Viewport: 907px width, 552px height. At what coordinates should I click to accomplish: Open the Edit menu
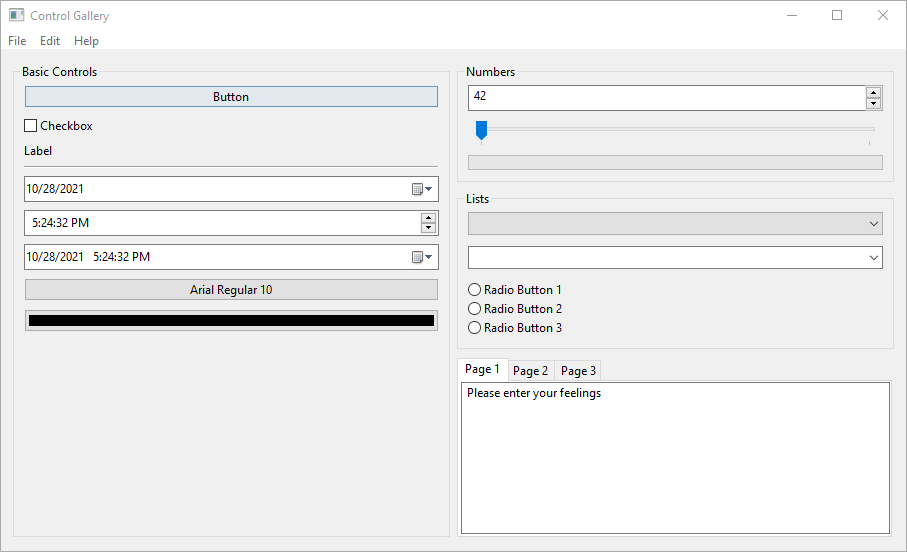50,41
